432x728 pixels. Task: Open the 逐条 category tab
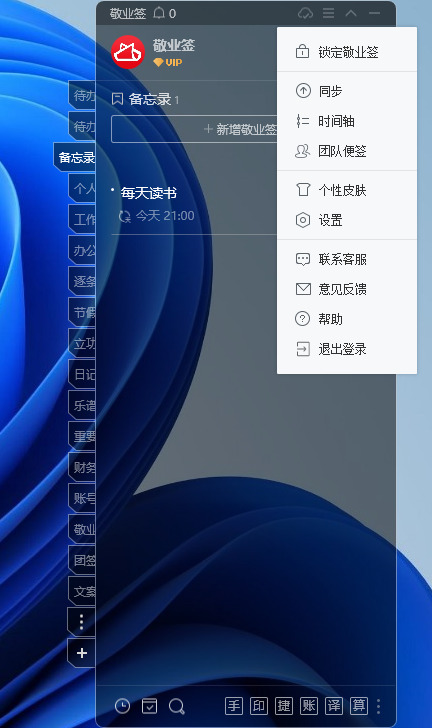[x=82, y=281]
